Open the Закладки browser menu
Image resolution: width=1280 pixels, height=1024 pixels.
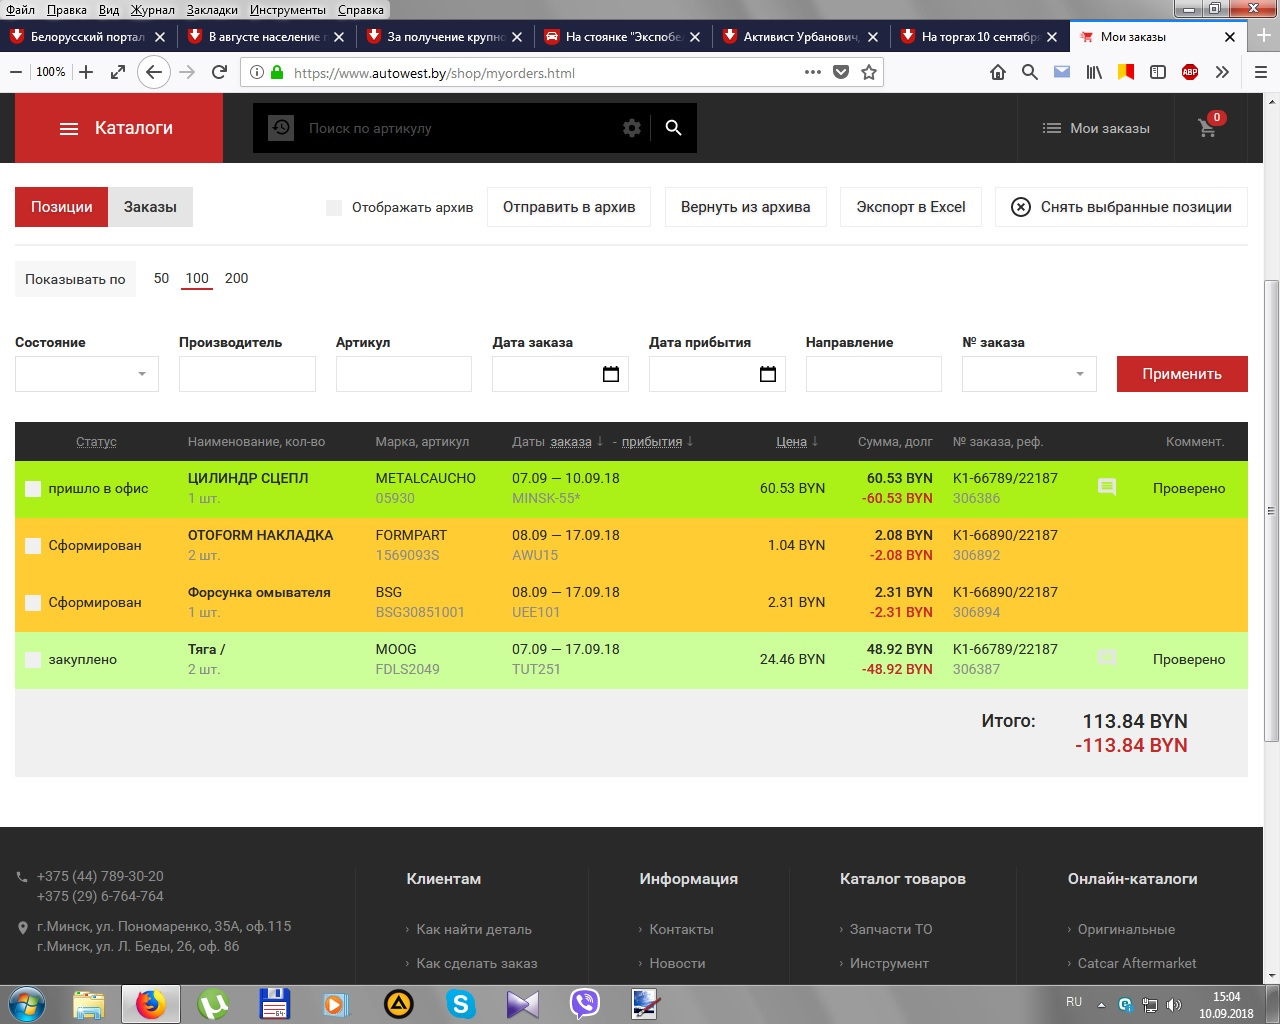(212, 9)
